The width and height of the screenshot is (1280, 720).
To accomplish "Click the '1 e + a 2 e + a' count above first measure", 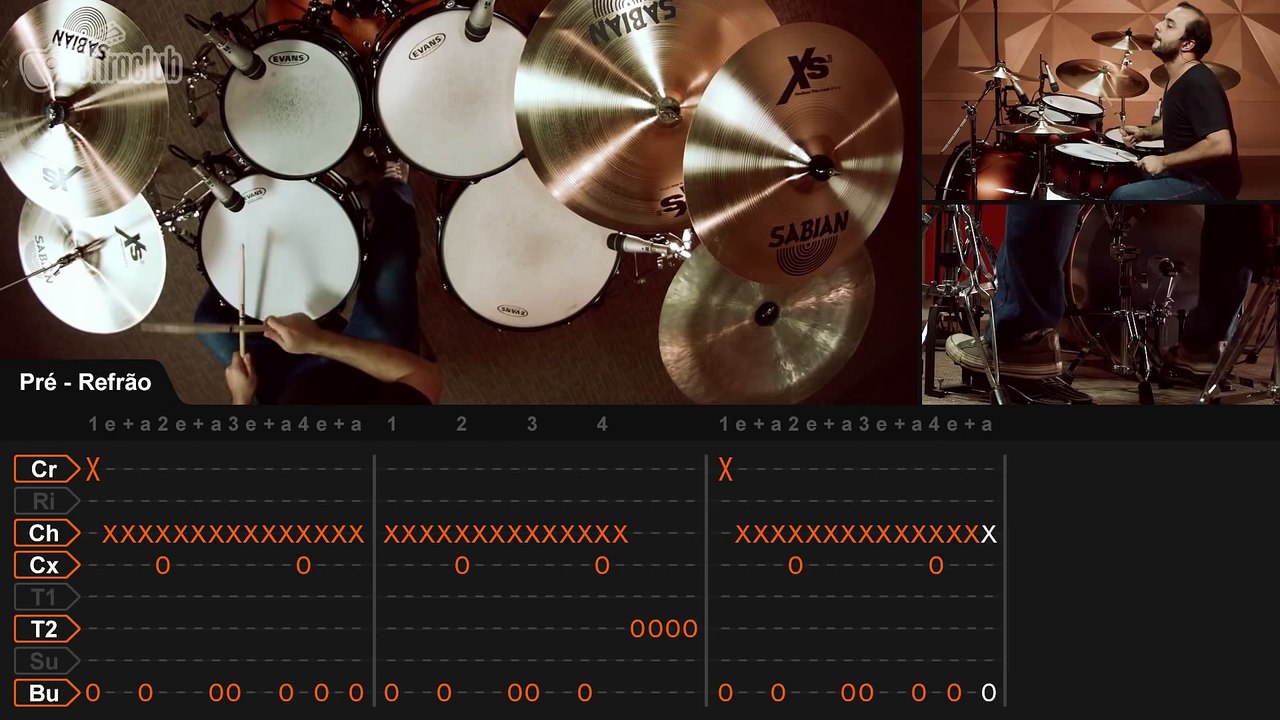I will (x=155, y=424).
